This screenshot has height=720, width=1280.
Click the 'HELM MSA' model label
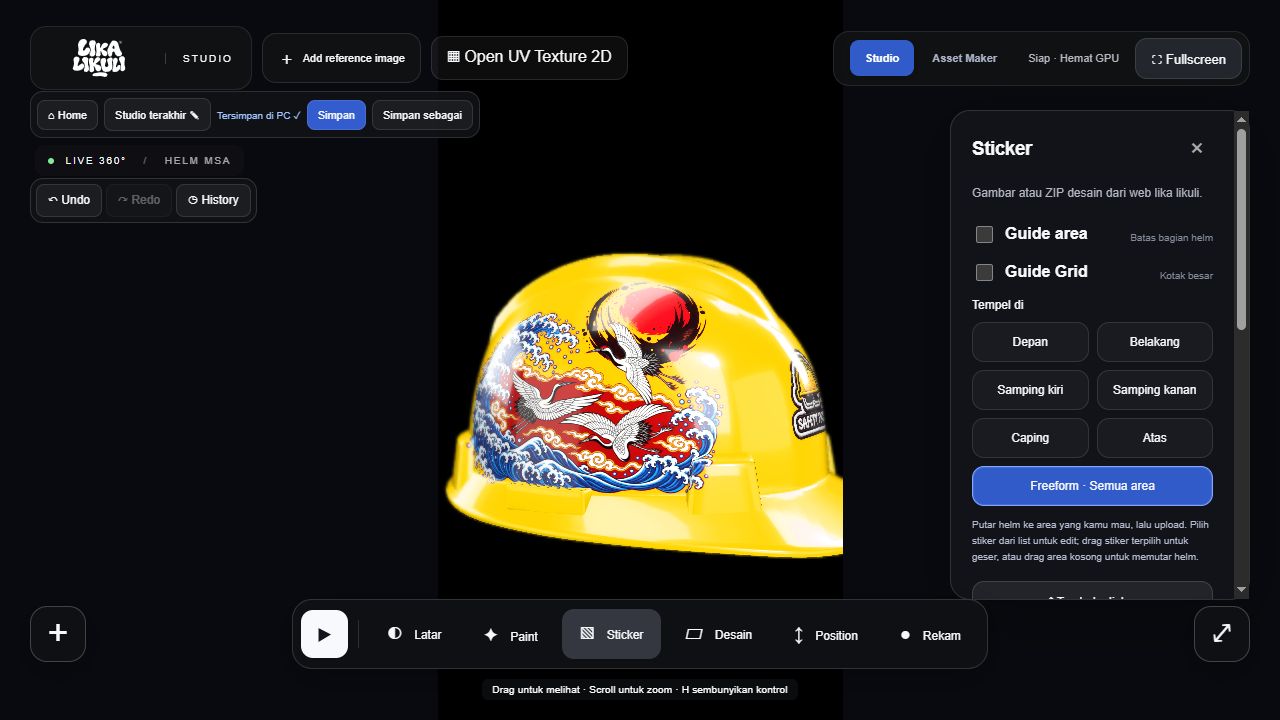(x=197, y=160)
